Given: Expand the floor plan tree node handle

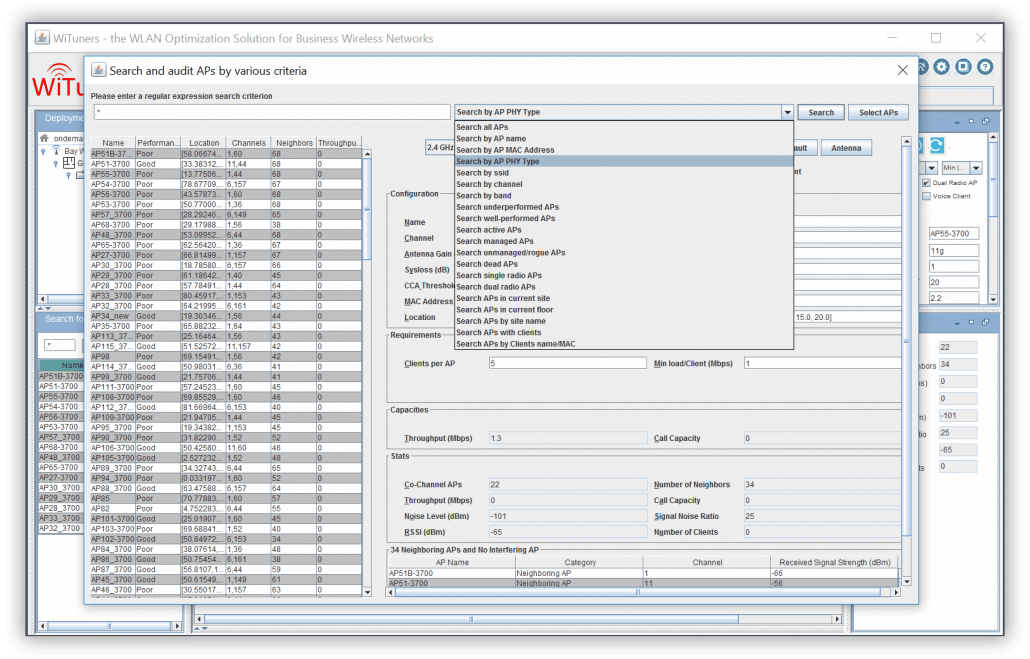Looking at the screenshot, I should point(56,163).
